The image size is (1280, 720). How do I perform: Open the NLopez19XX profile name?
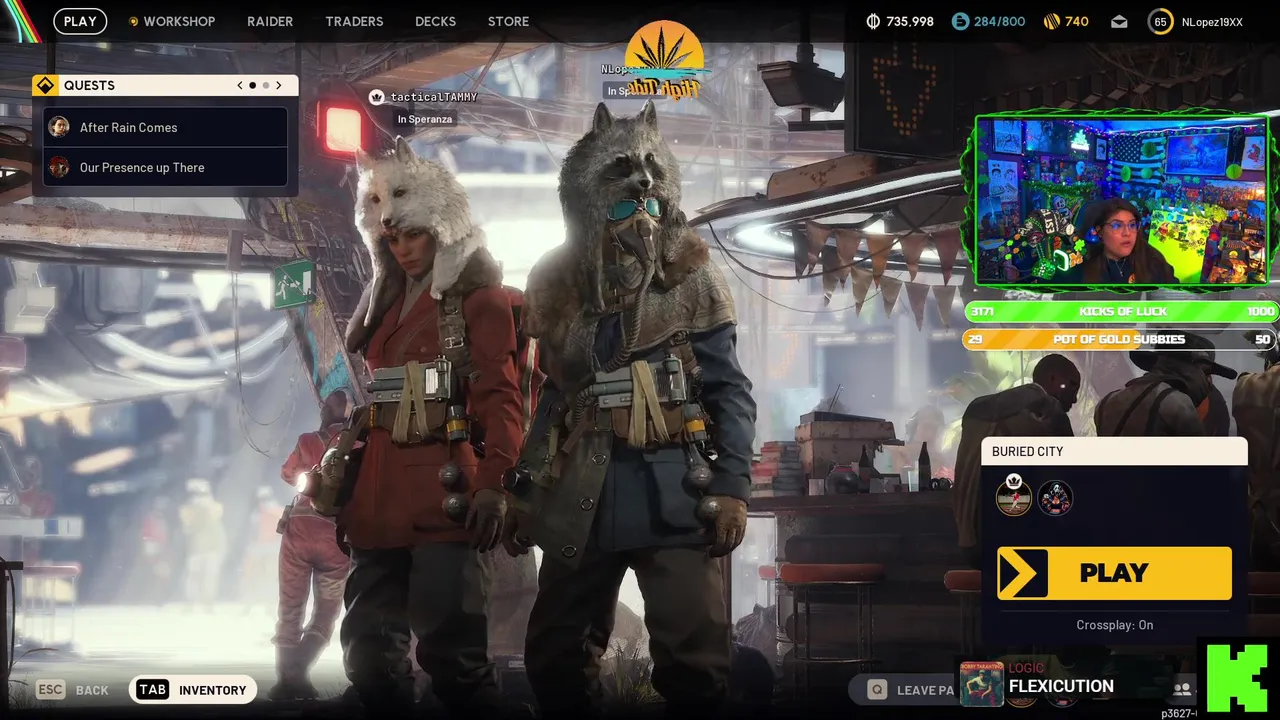[1212, 22]
